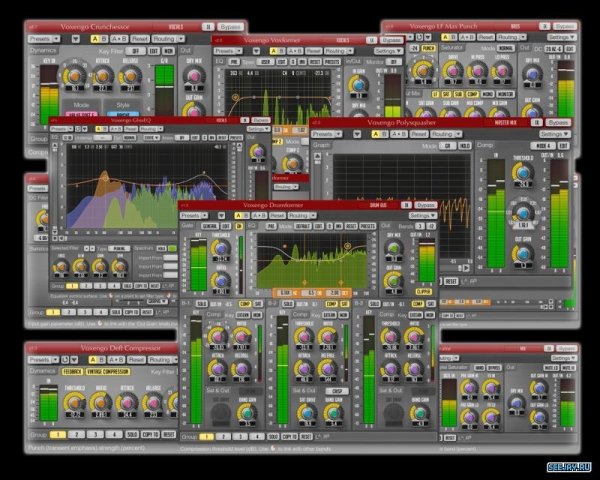Turn the Gate Threshold knob in Drumformer
Image resolution: width=600 pixels, height=480 pixels.
[221, 249]
